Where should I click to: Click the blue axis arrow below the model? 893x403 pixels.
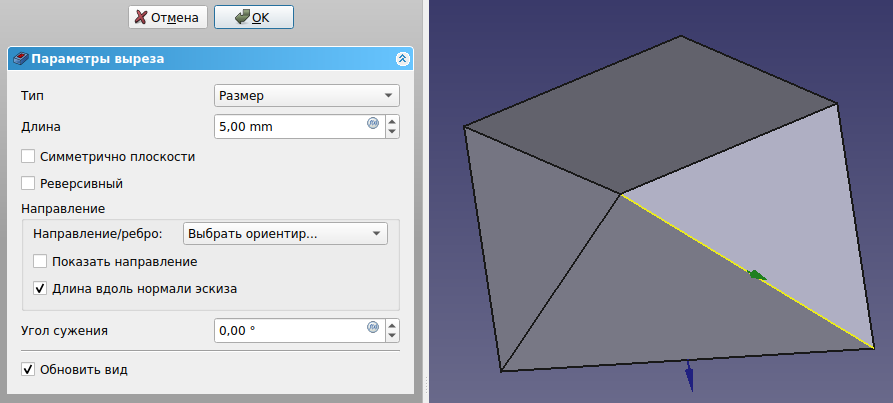coord(689,377)
